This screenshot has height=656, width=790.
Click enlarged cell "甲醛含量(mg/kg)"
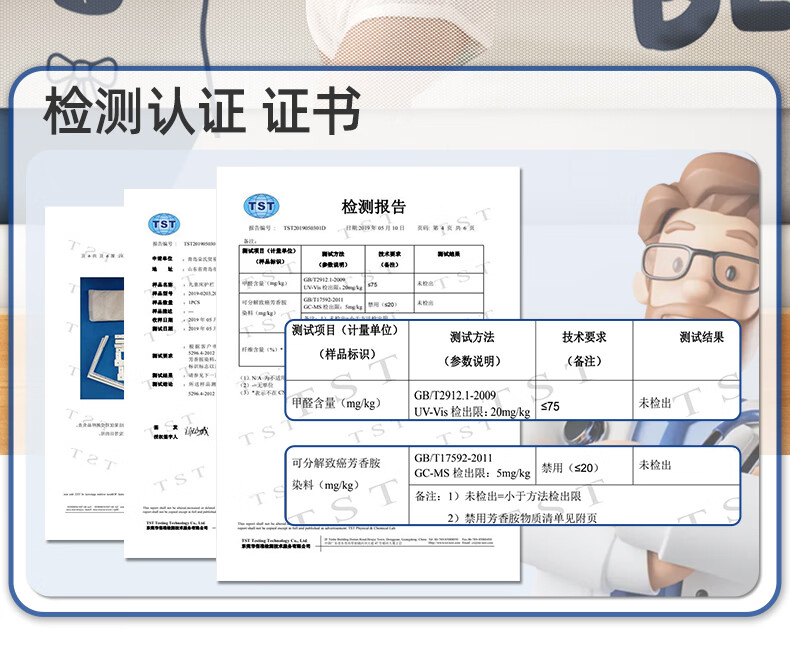(x=336, y=403)
